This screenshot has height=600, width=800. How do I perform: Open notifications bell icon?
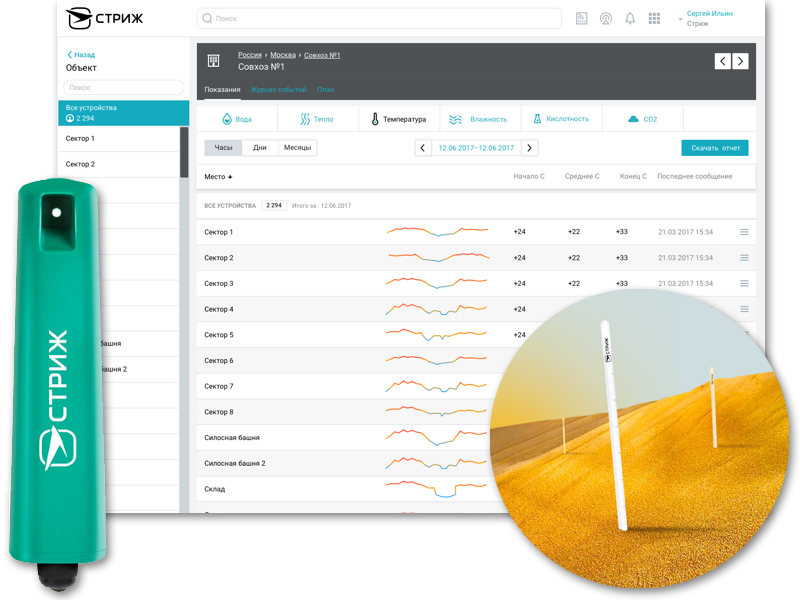click(x=630, y=18)
